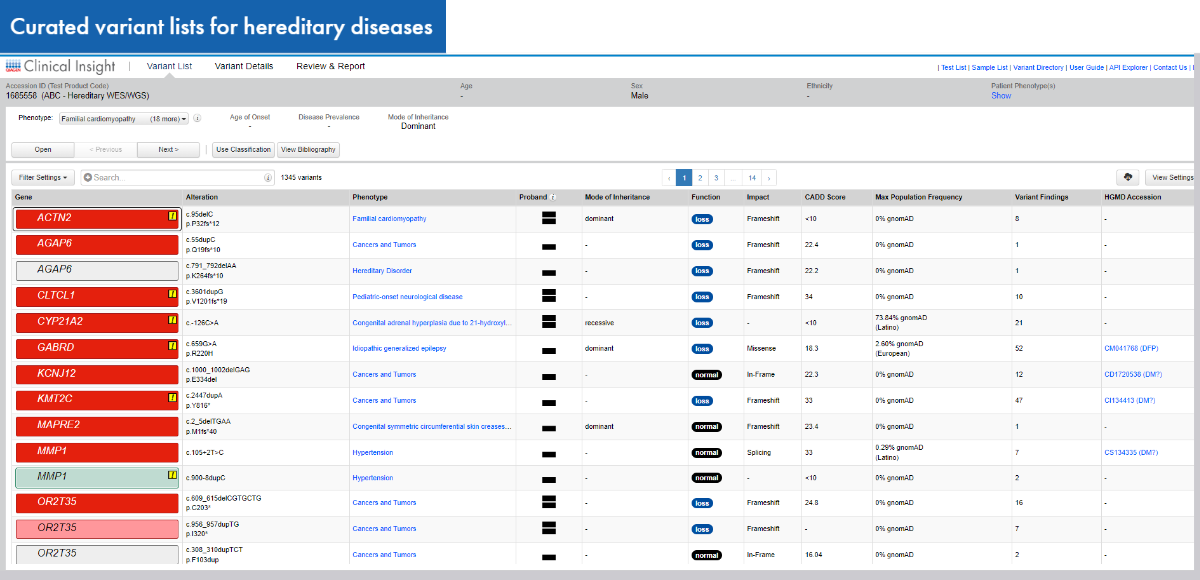Switch to the Variant List tab
Screen dimensions: 1200x580
click(x=169, y=67)
